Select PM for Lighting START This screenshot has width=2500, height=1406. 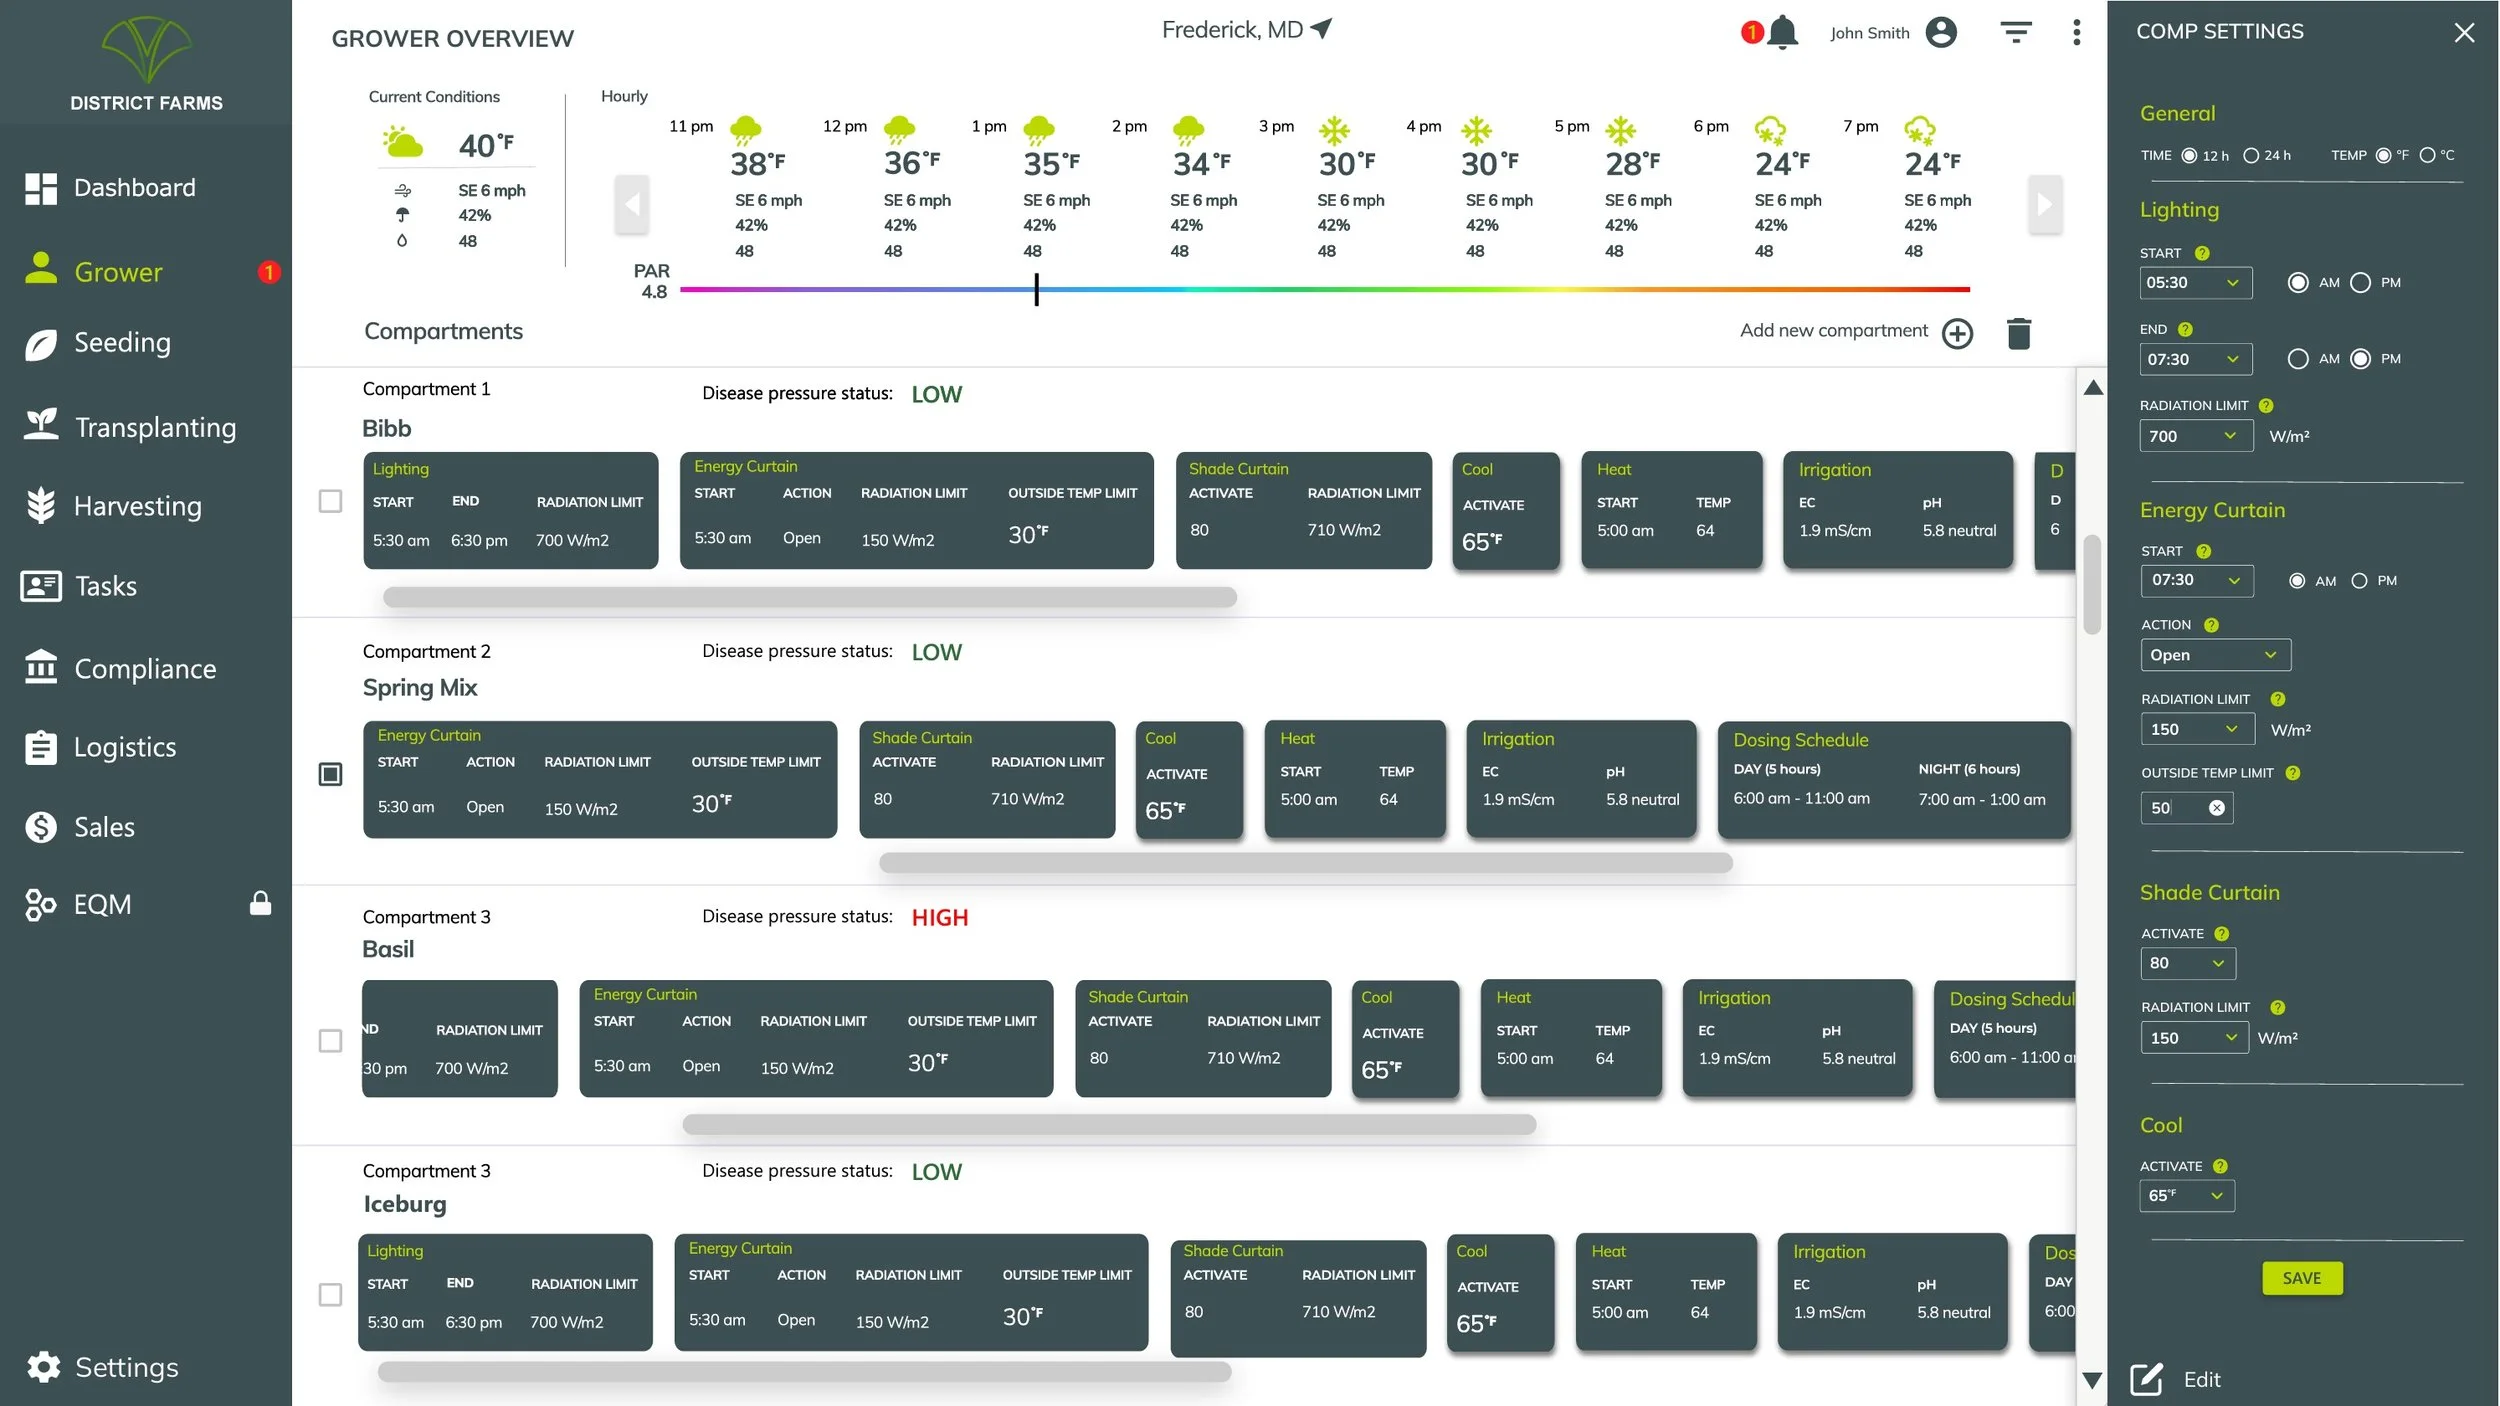click(x=2361, y=283)
